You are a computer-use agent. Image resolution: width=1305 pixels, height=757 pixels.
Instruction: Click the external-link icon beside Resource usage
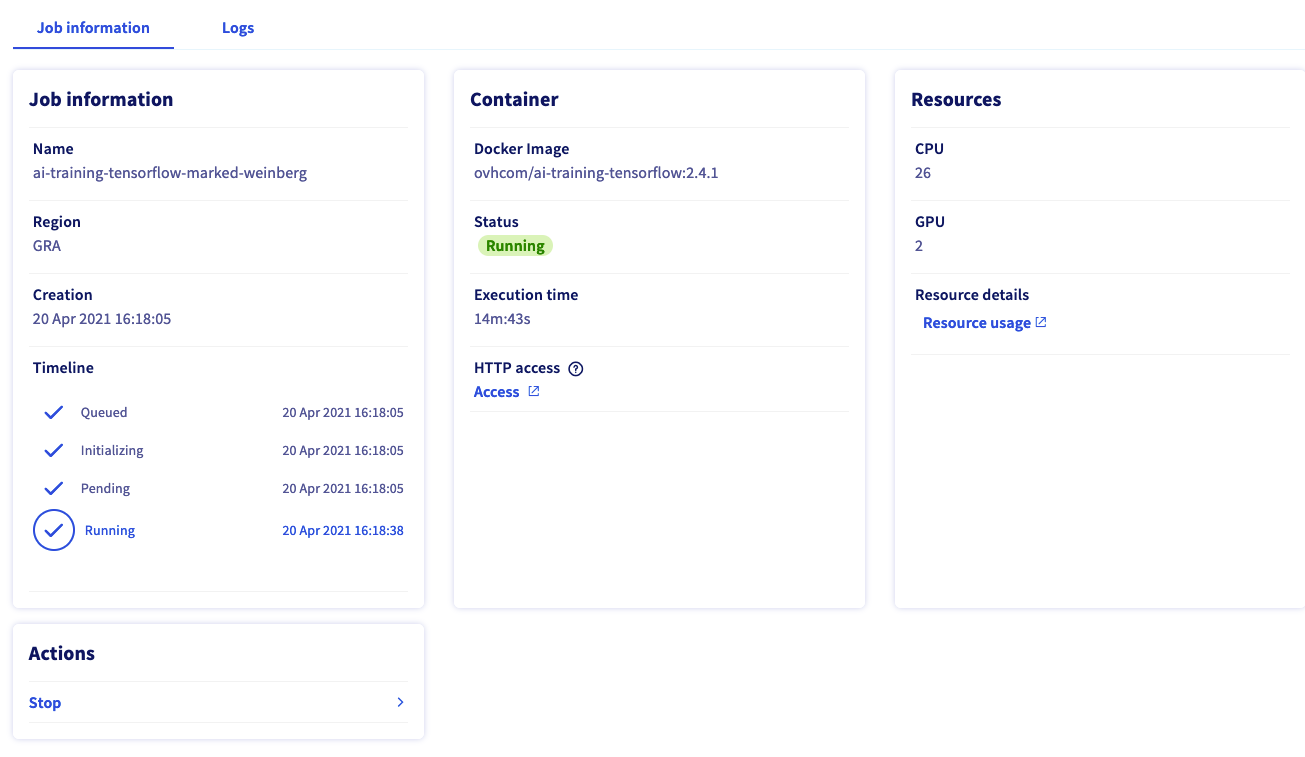[1041, 323]
